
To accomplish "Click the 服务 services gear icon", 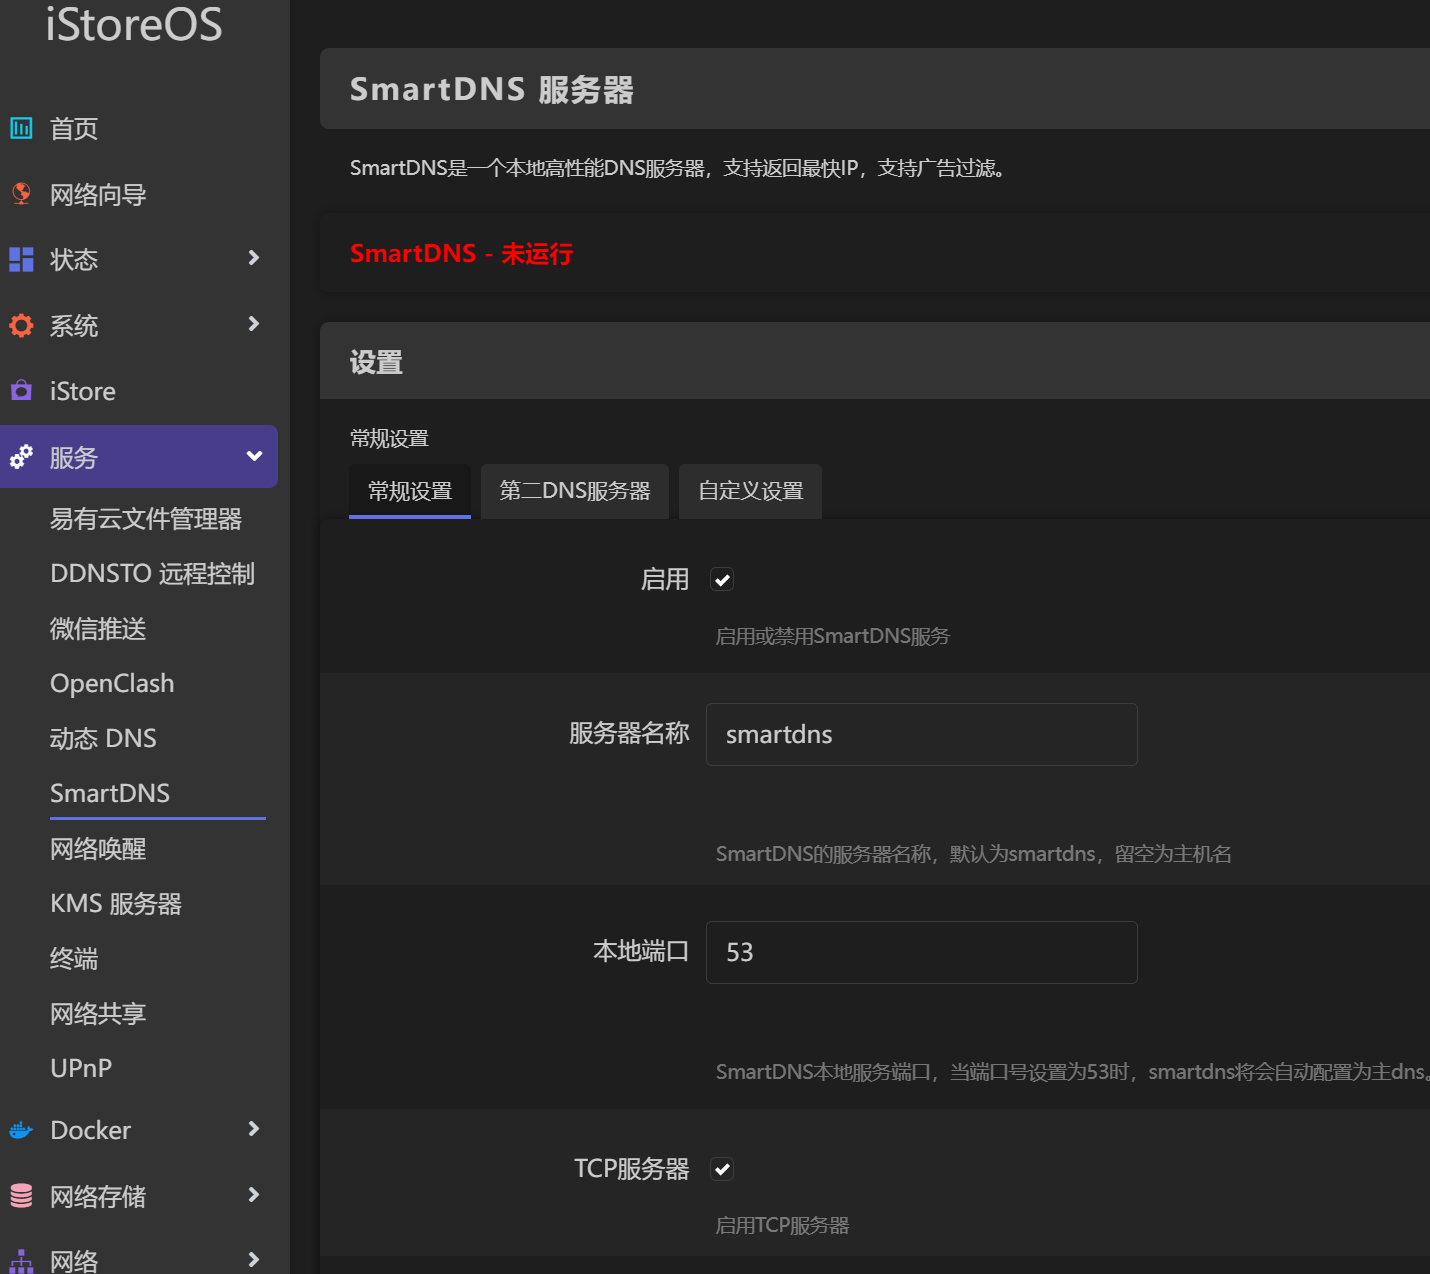I will (21, 456).
